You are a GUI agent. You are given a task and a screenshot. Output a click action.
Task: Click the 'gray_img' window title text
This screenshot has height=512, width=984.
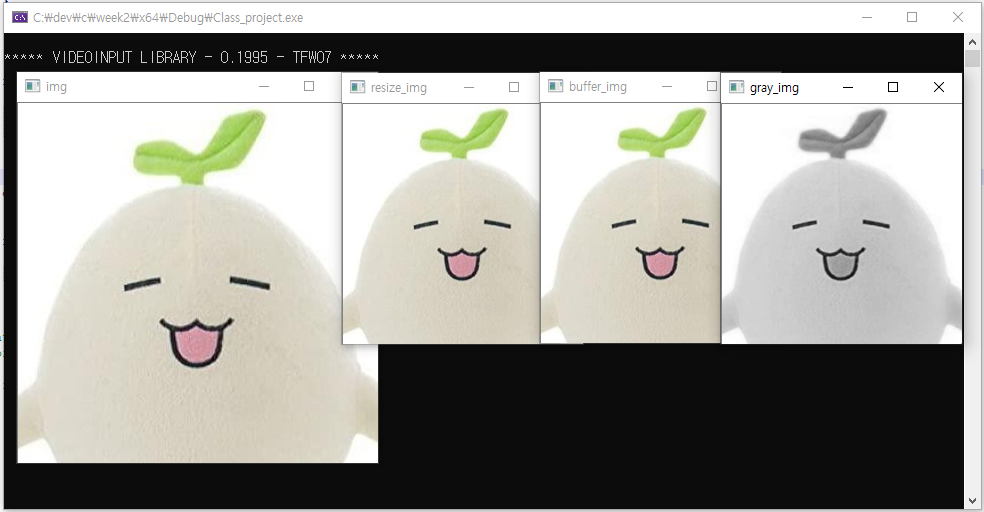coord(774,88)
